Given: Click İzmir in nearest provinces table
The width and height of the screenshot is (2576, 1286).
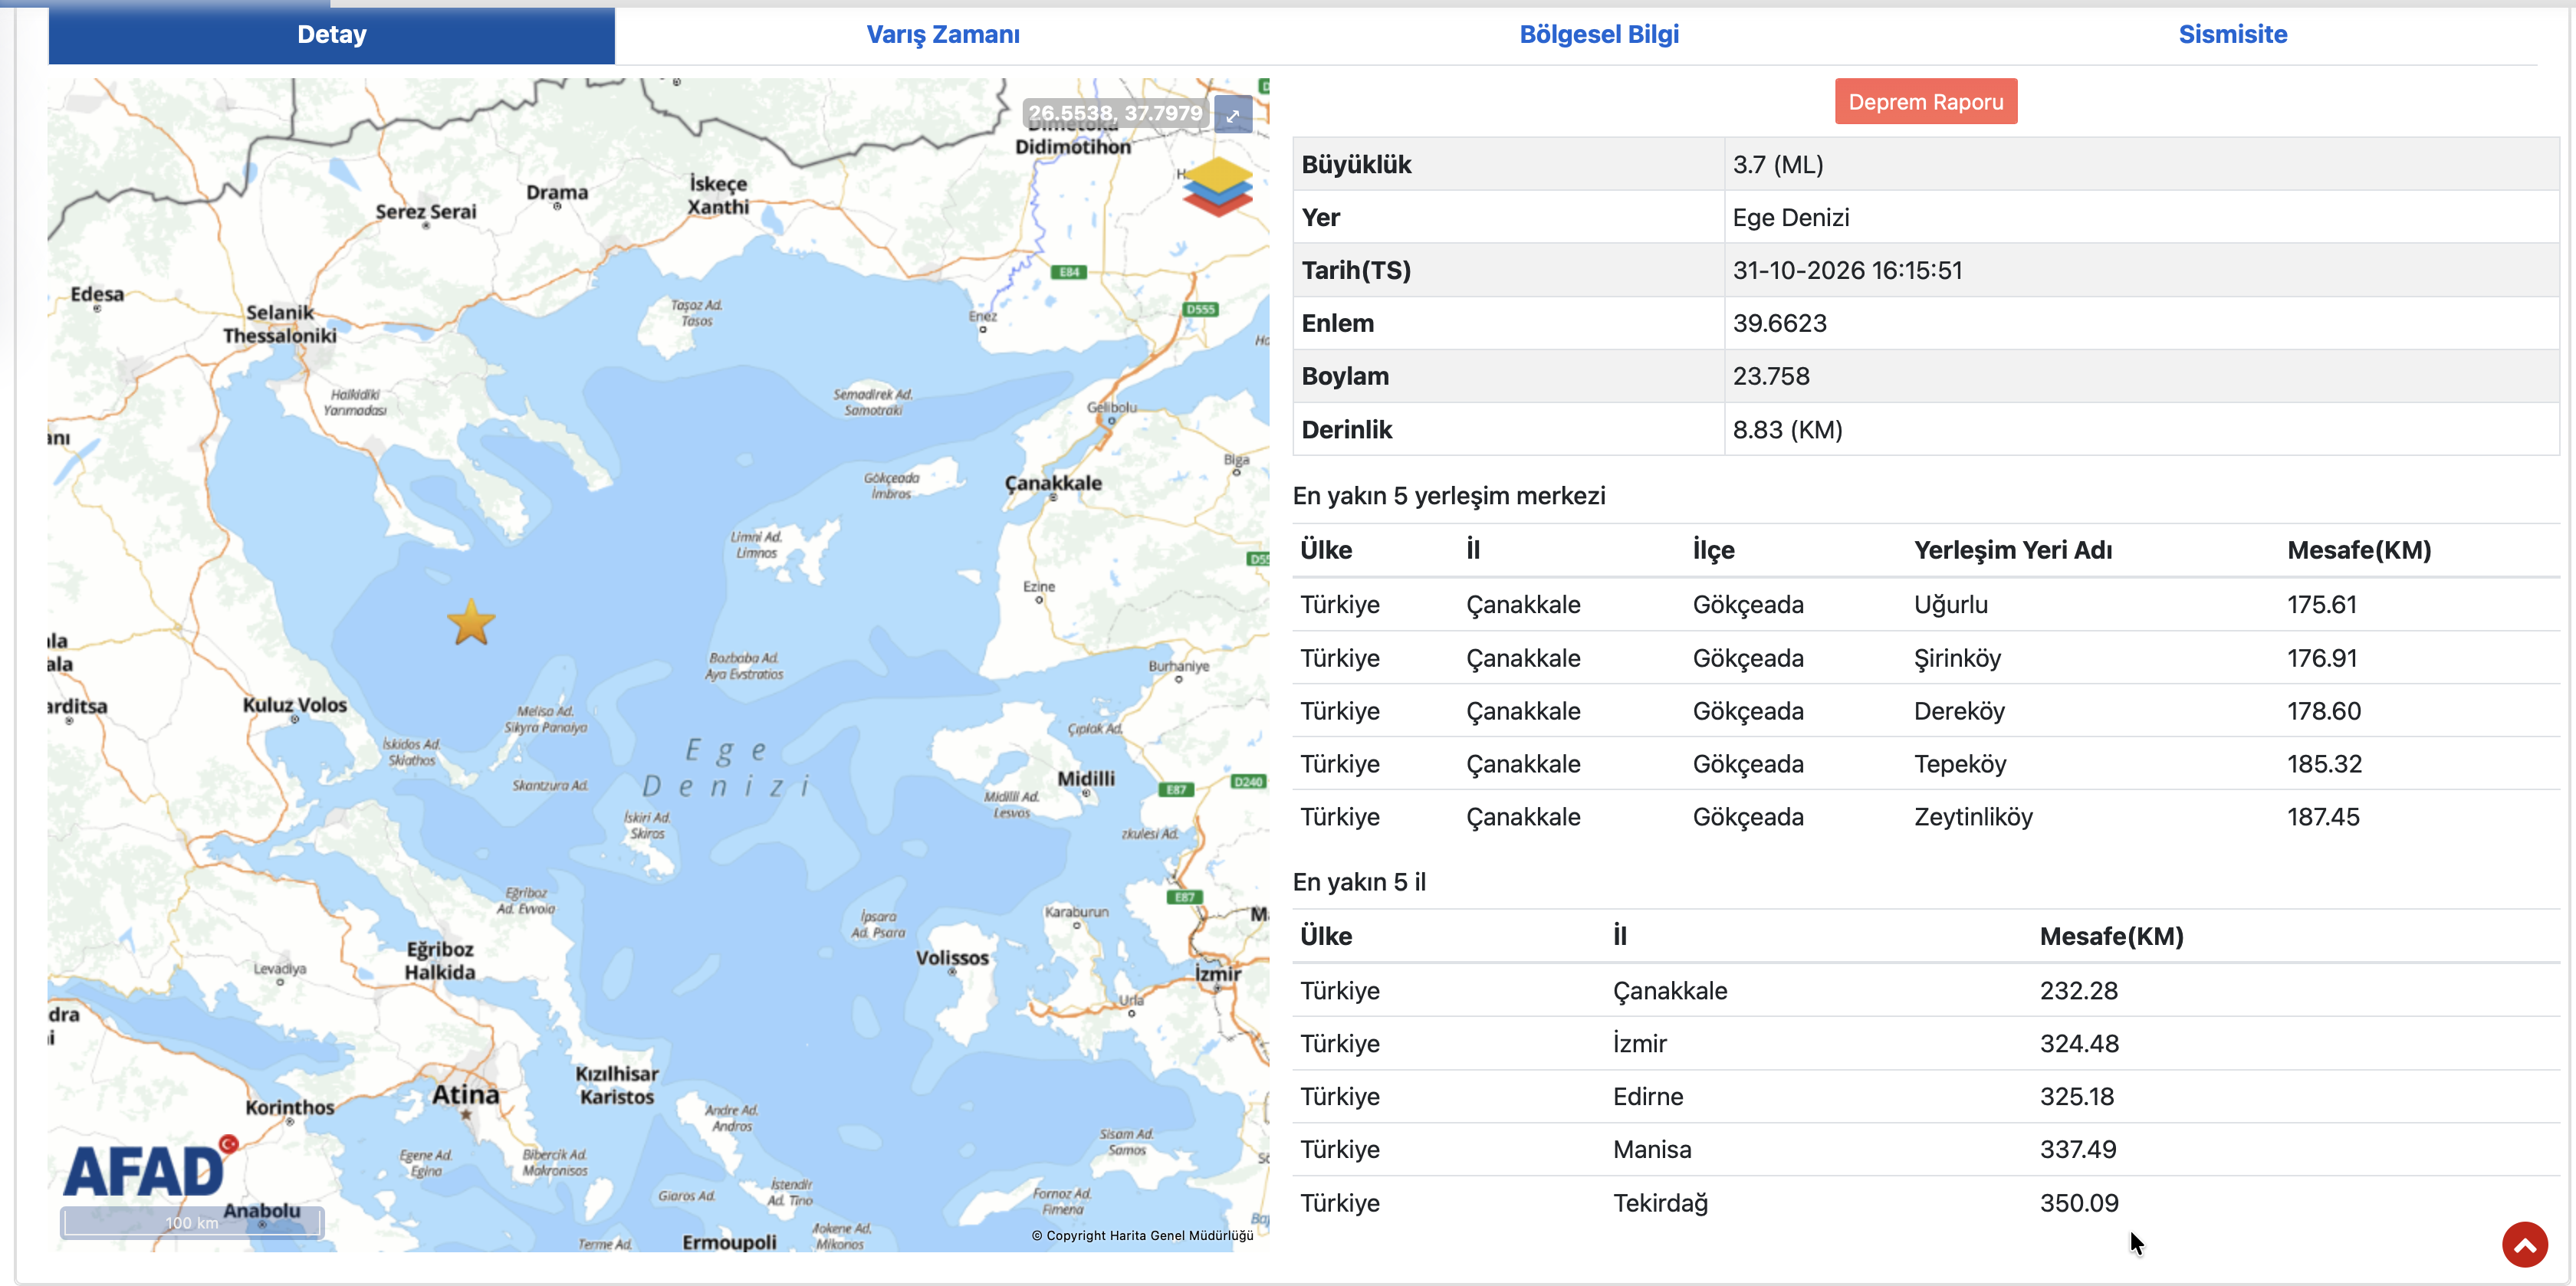Looking at the screenshot, I should [x=1639, y=1044].
